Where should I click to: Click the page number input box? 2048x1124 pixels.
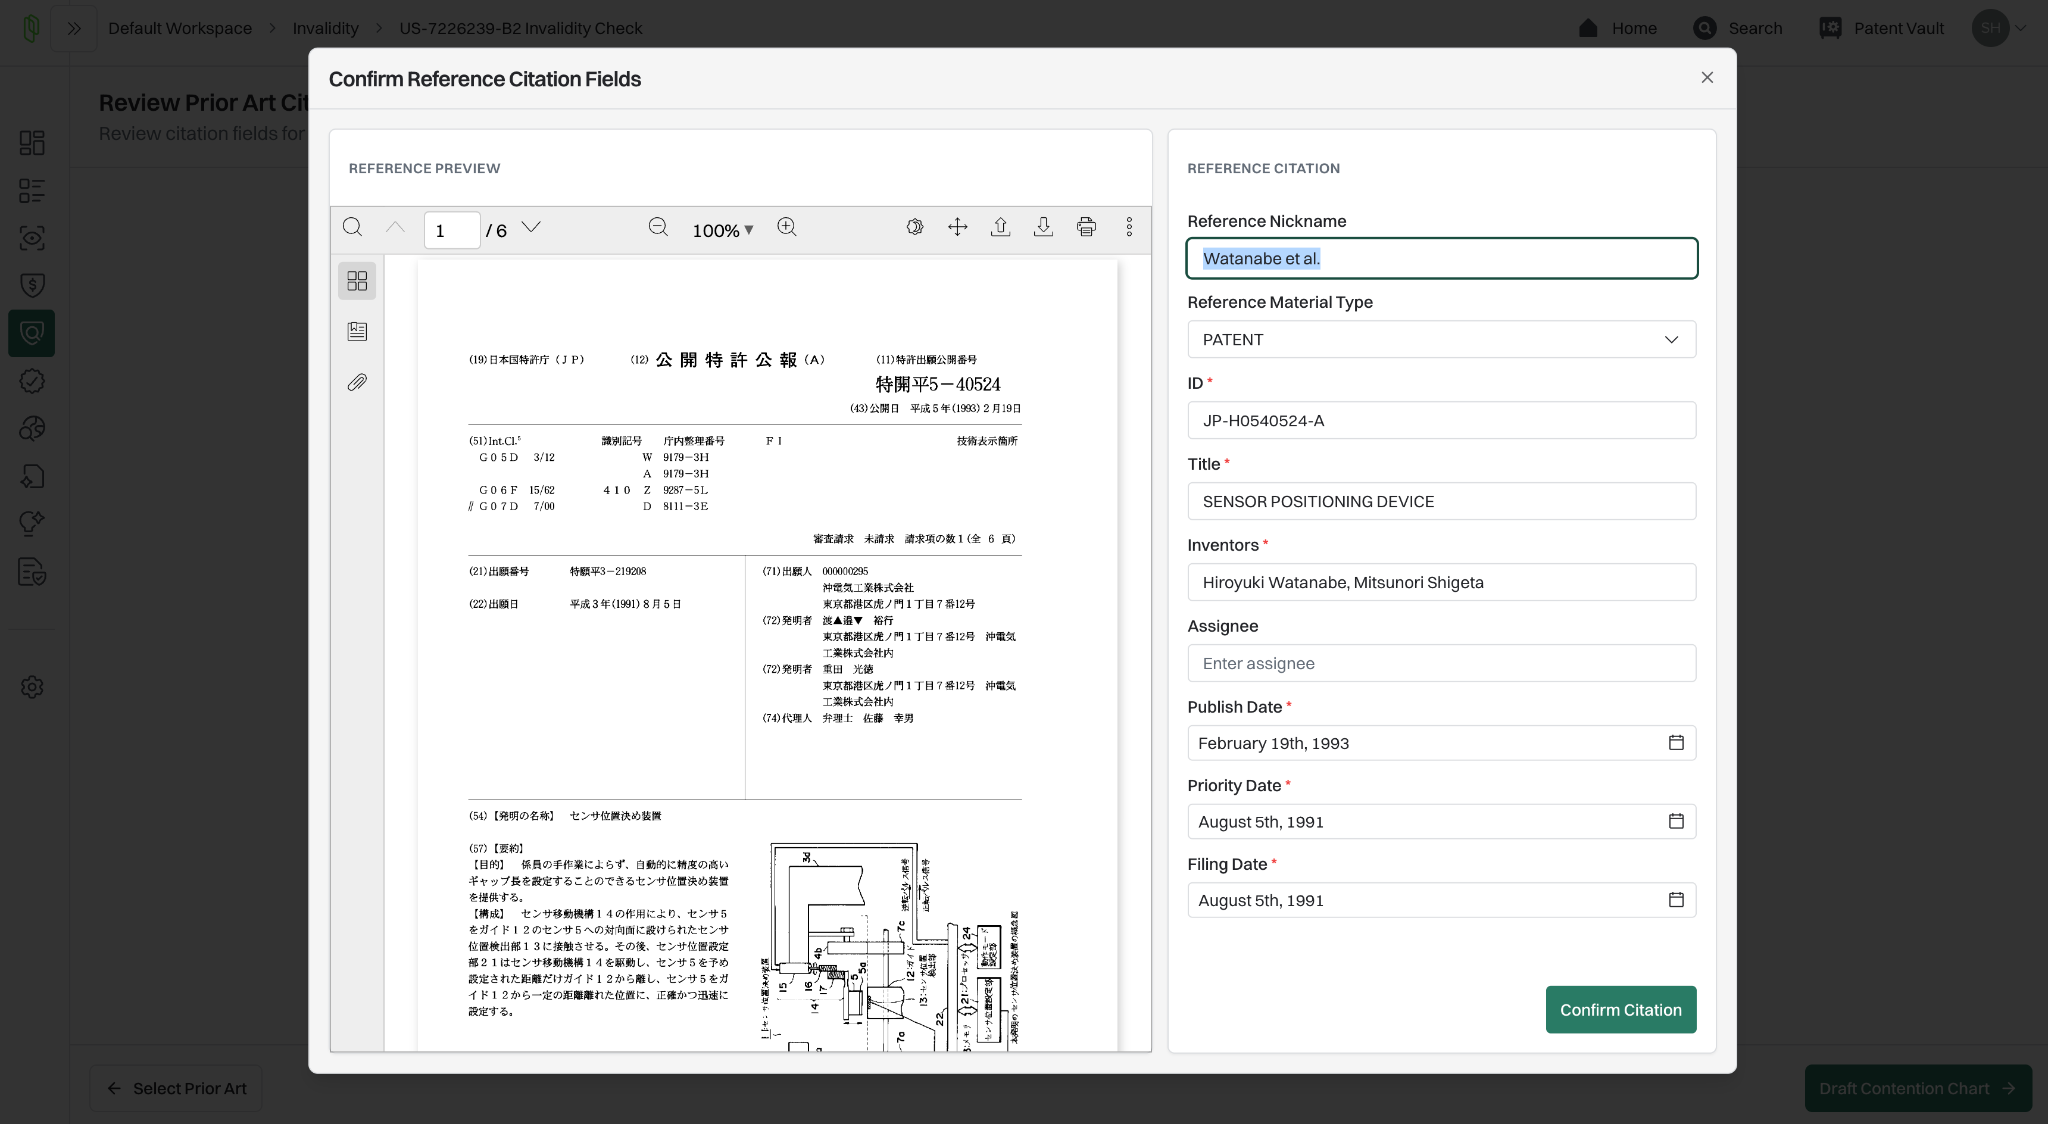point(451,230)
